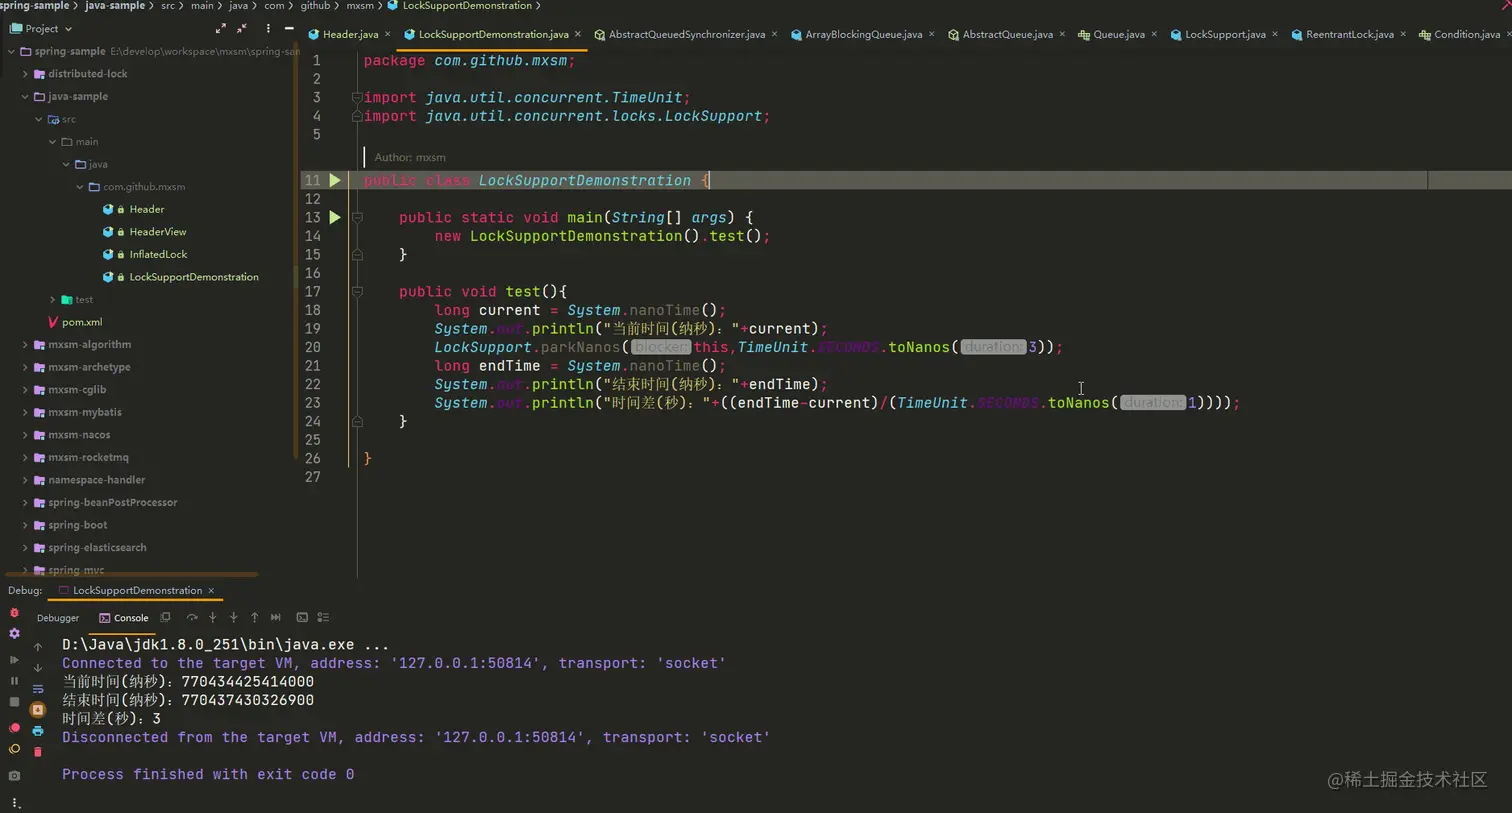Click the Step Over debug icon
The height and width of the screenshot is (813, 1512).
coord(192,618)
